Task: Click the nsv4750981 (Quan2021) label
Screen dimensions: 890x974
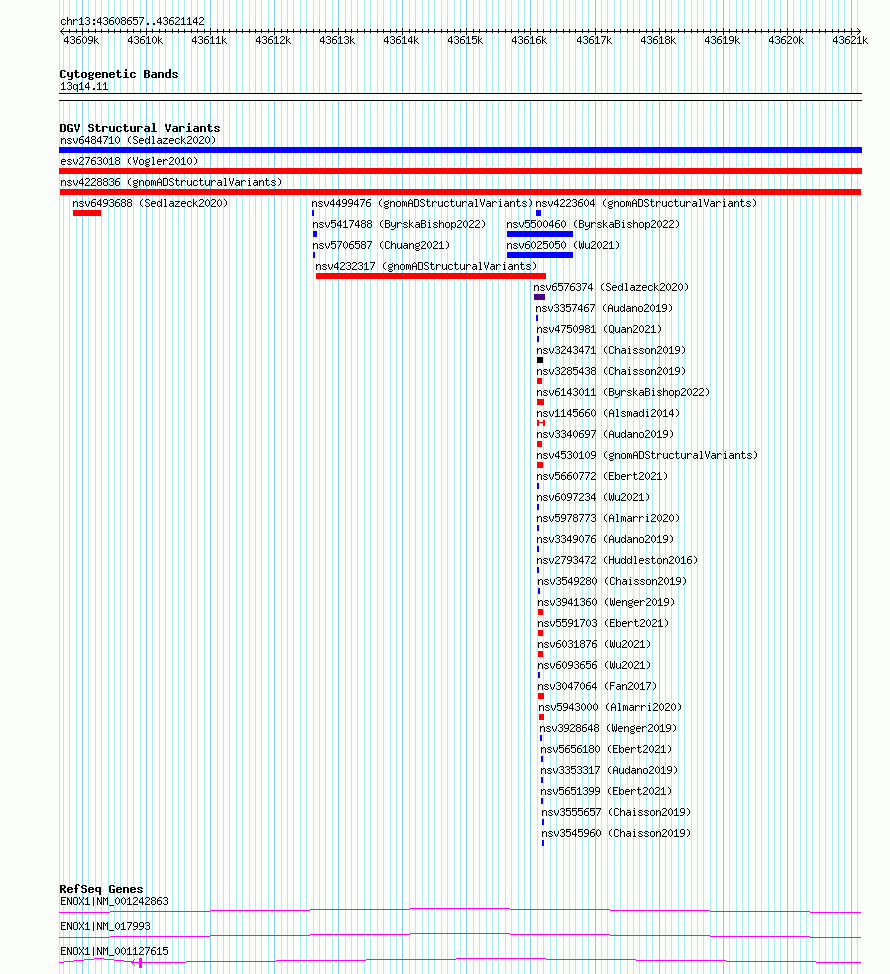Action: (599, 329)
